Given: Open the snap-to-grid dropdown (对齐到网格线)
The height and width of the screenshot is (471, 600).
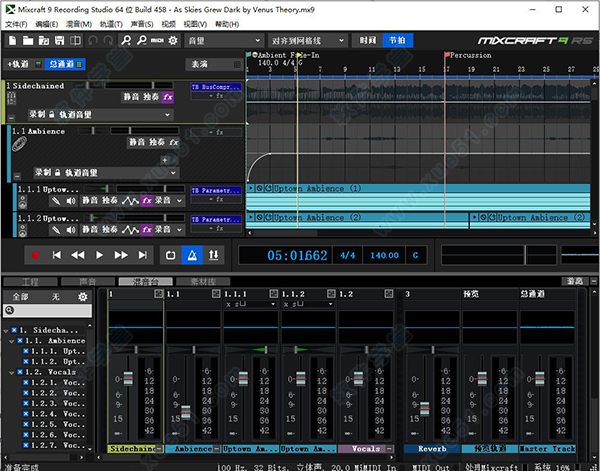Looking at the screenshot, I should (x=307, y=40).
